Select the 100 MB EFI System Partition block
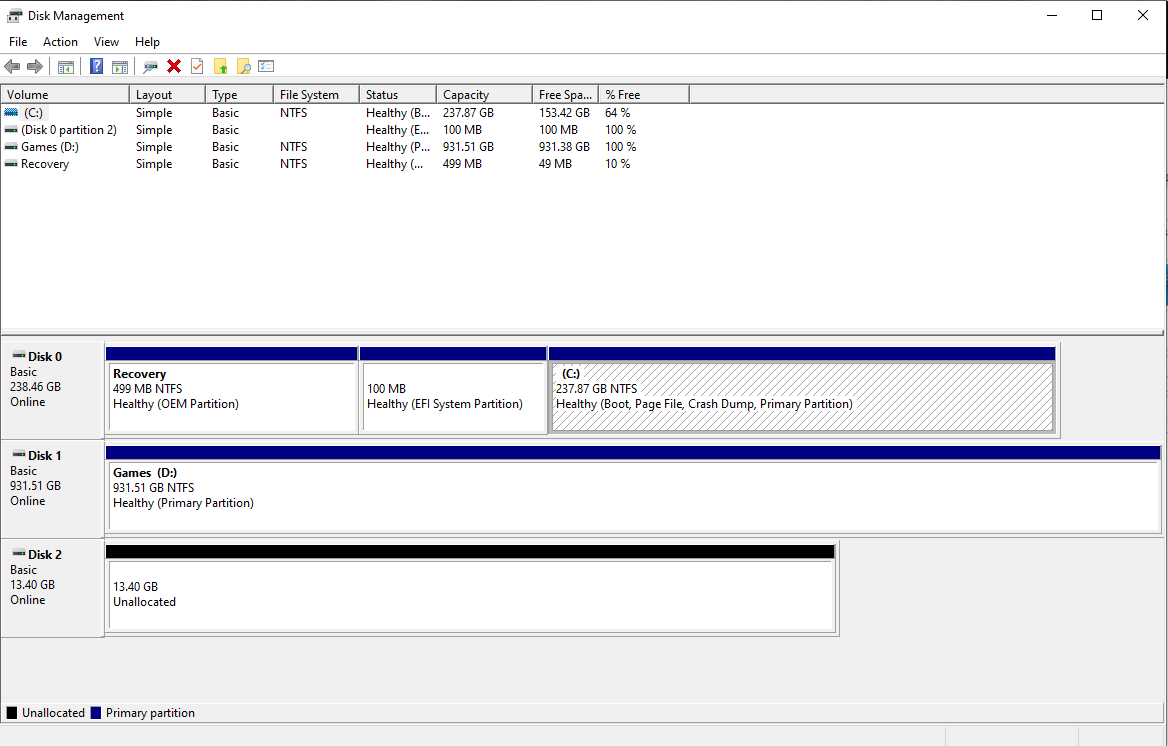1168x746 pixels. tap(454, 391)
